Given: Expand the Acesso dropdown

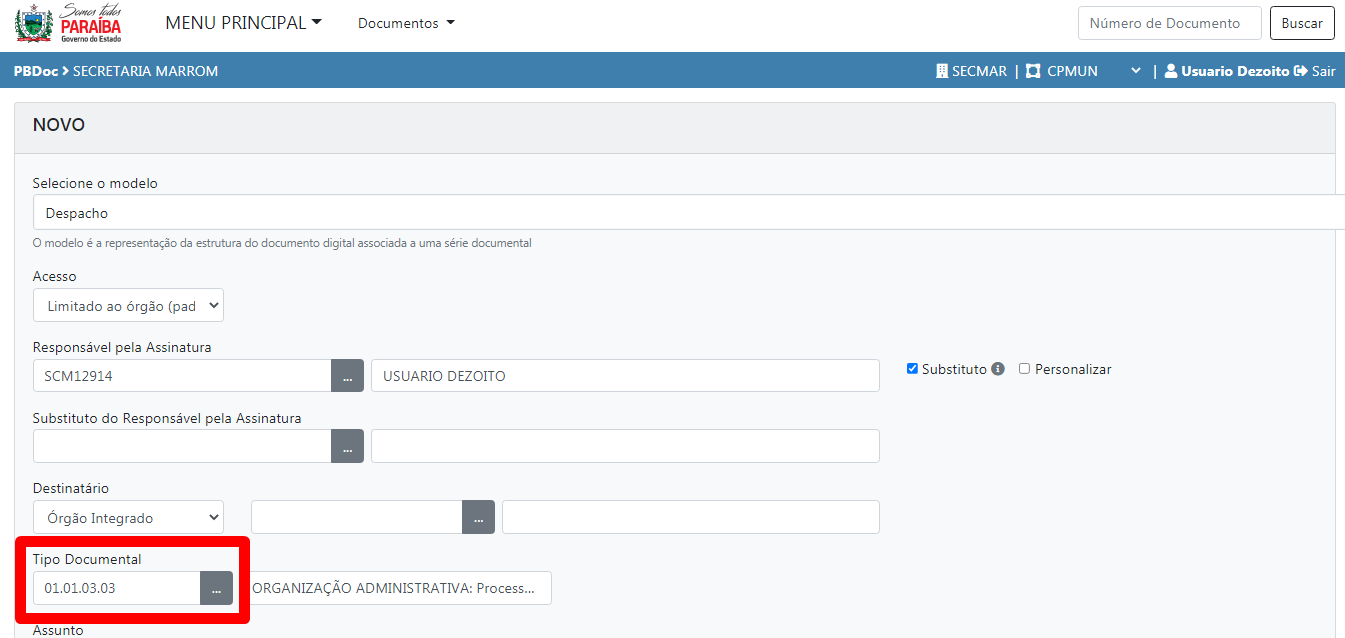Looking at the screenshot, I should (x=128, y=306).
